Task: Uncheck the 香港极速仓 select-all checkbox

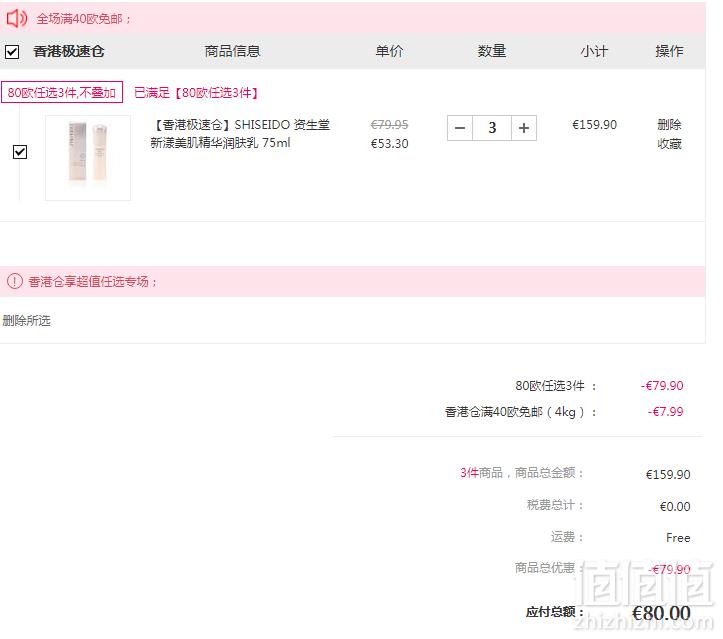Action: (12, 52)
